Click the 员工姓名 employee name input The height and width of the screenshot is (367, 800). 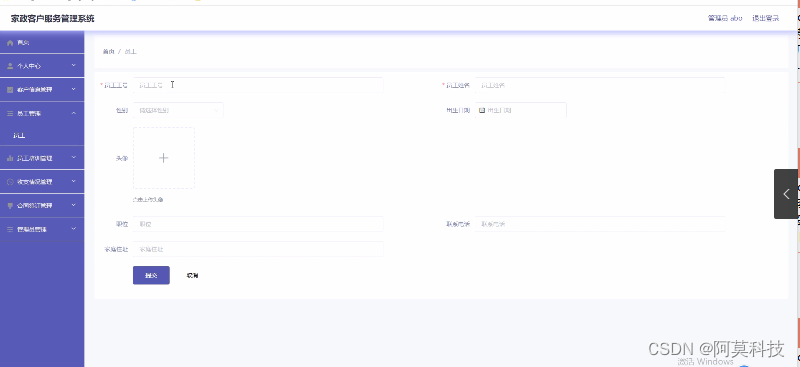[x=600, y=85]
